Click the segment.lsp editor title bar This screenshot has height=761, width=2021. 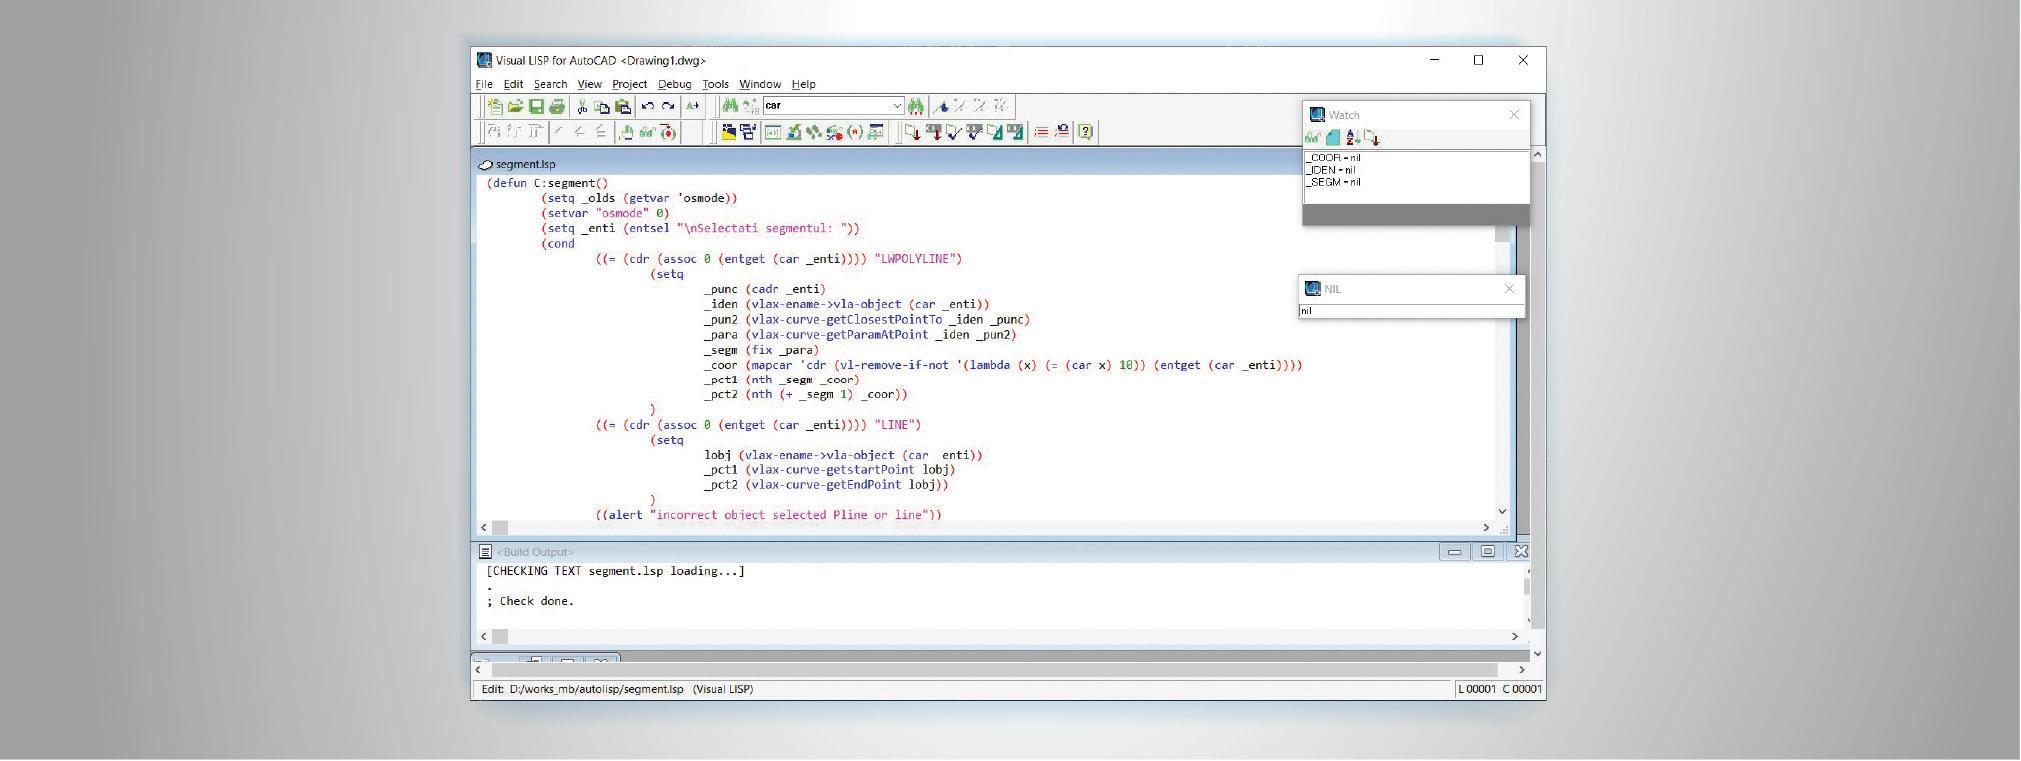[x=890, y=164]
